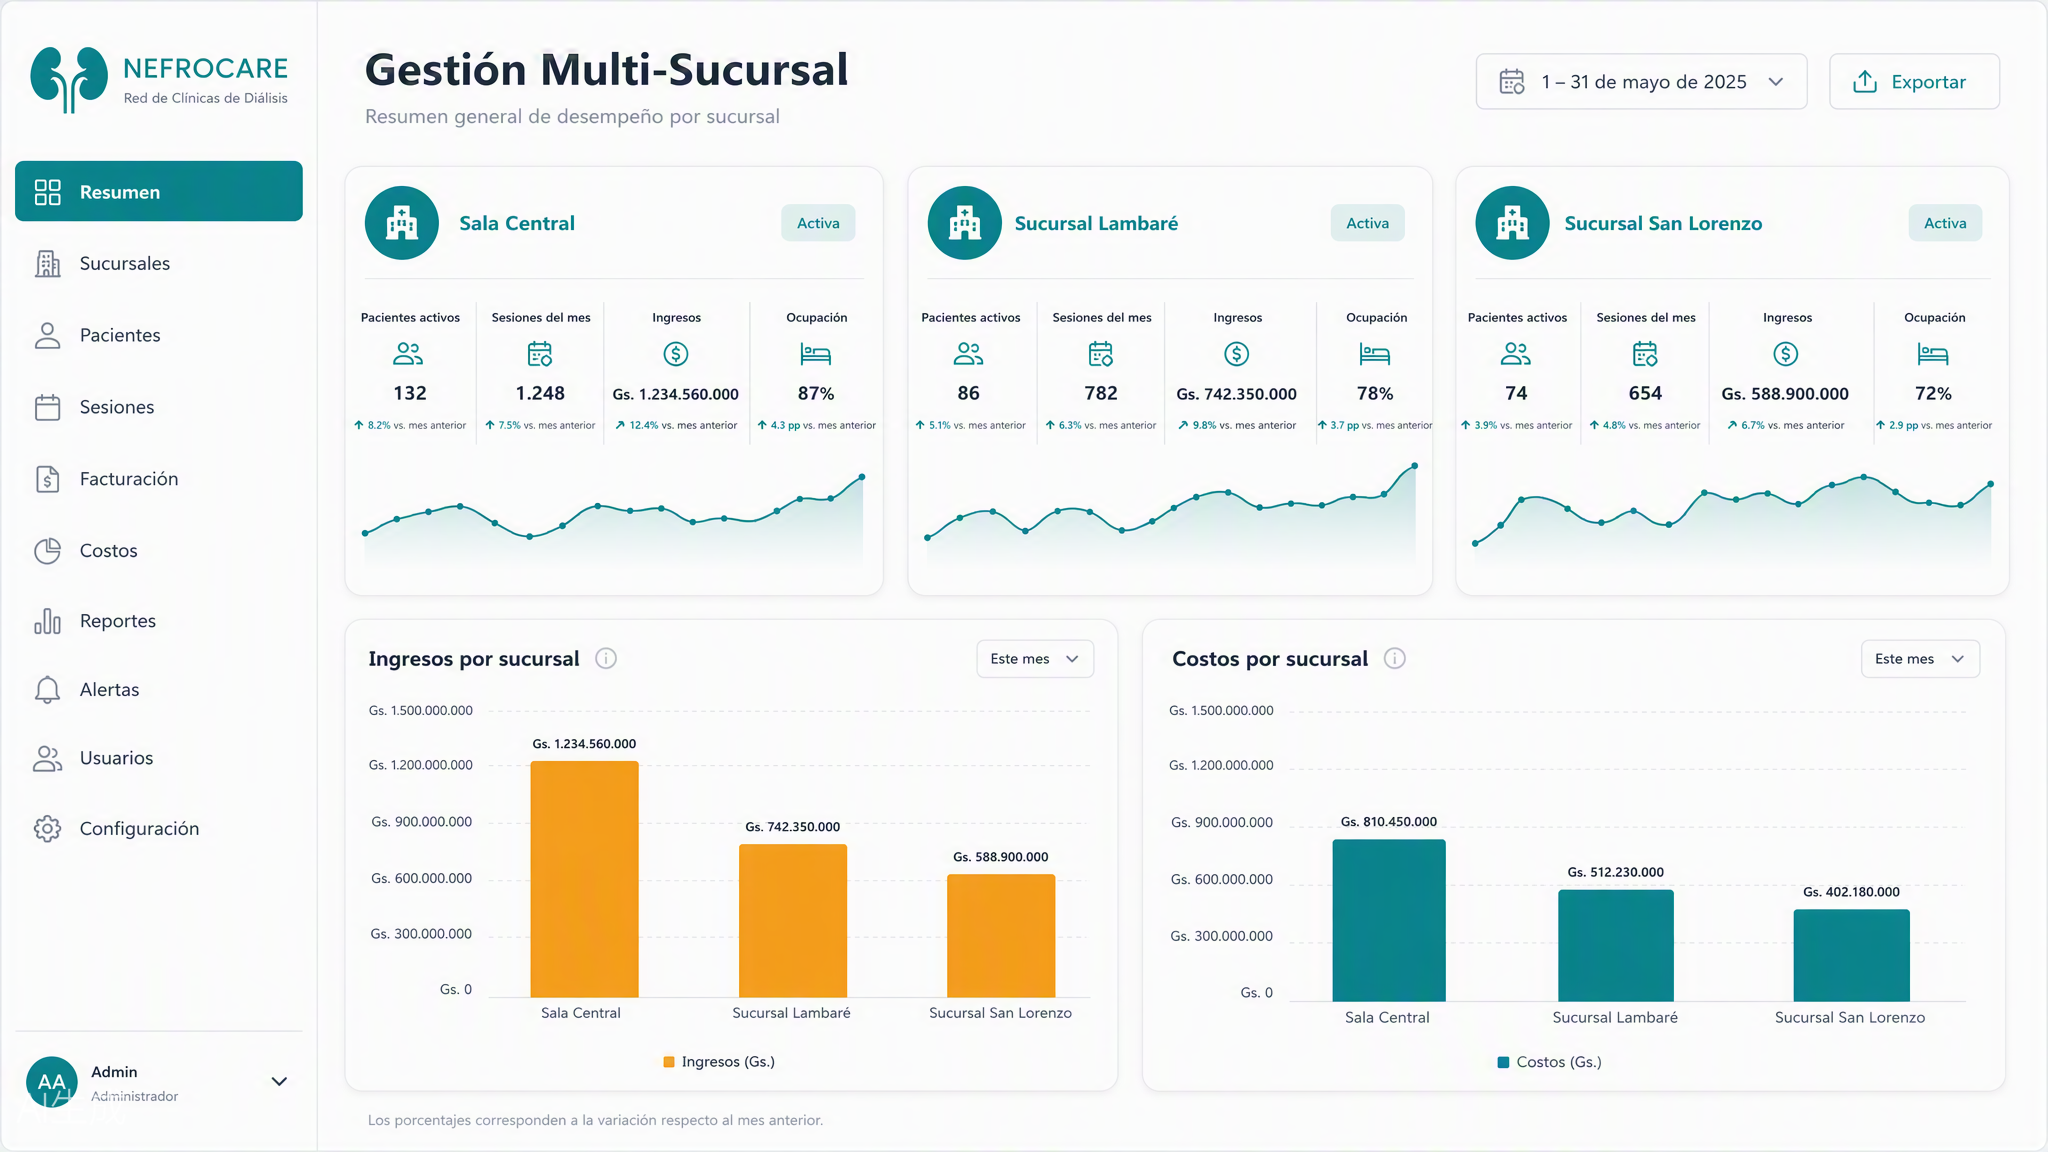Expand Este mes dropdown in Costos chart
Viewport: 2048px width, 1152px height.
1920,659
